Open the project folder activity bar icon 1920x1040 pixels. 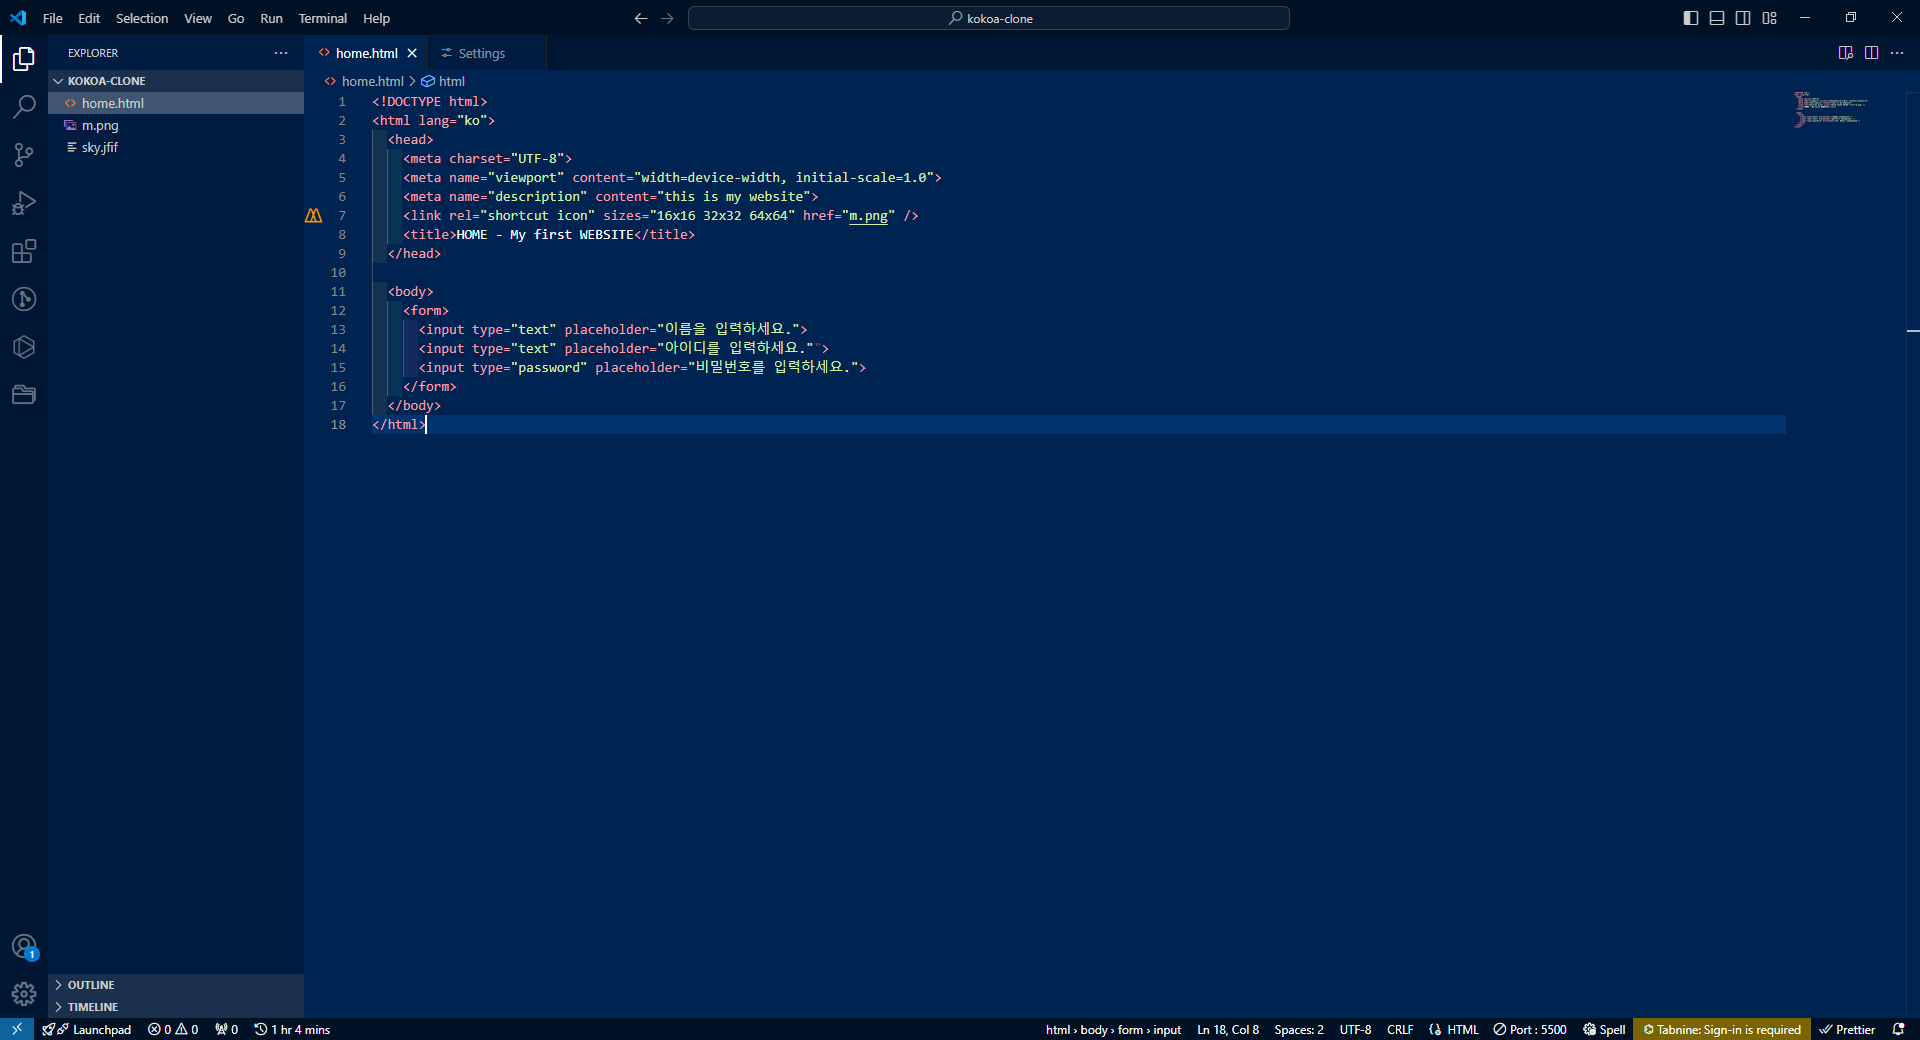24,395
